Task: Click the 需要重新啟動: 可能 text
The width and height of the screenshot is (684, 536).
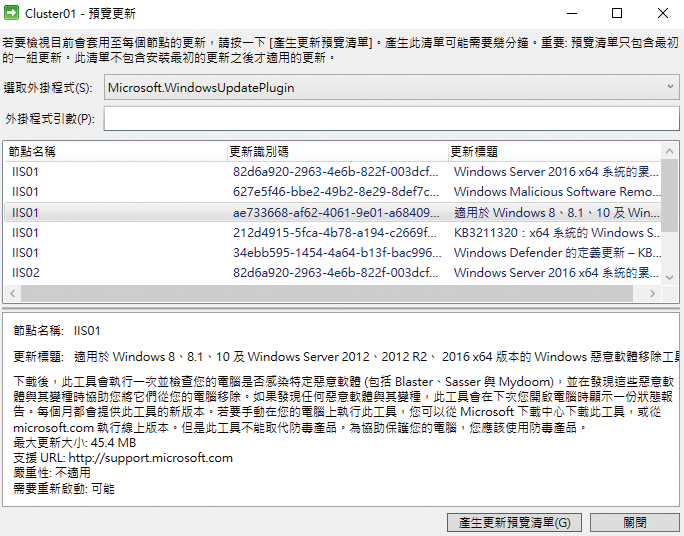Action: pos(64,488)
